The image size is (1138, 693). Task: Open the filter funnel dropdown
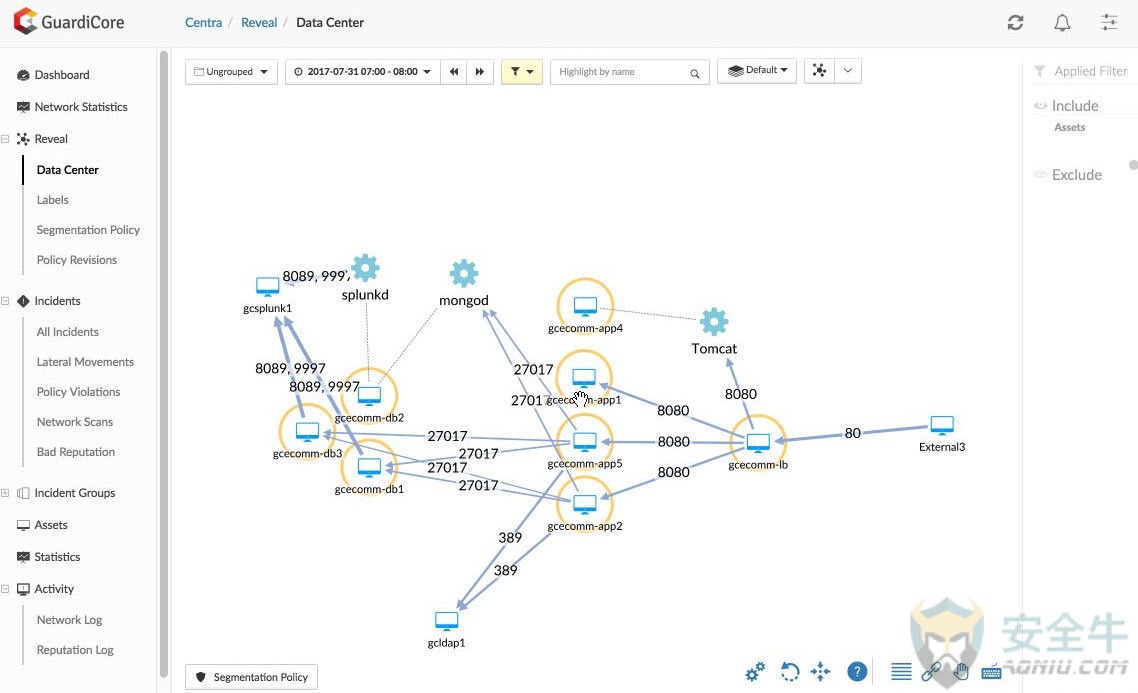tap(522, 72)
